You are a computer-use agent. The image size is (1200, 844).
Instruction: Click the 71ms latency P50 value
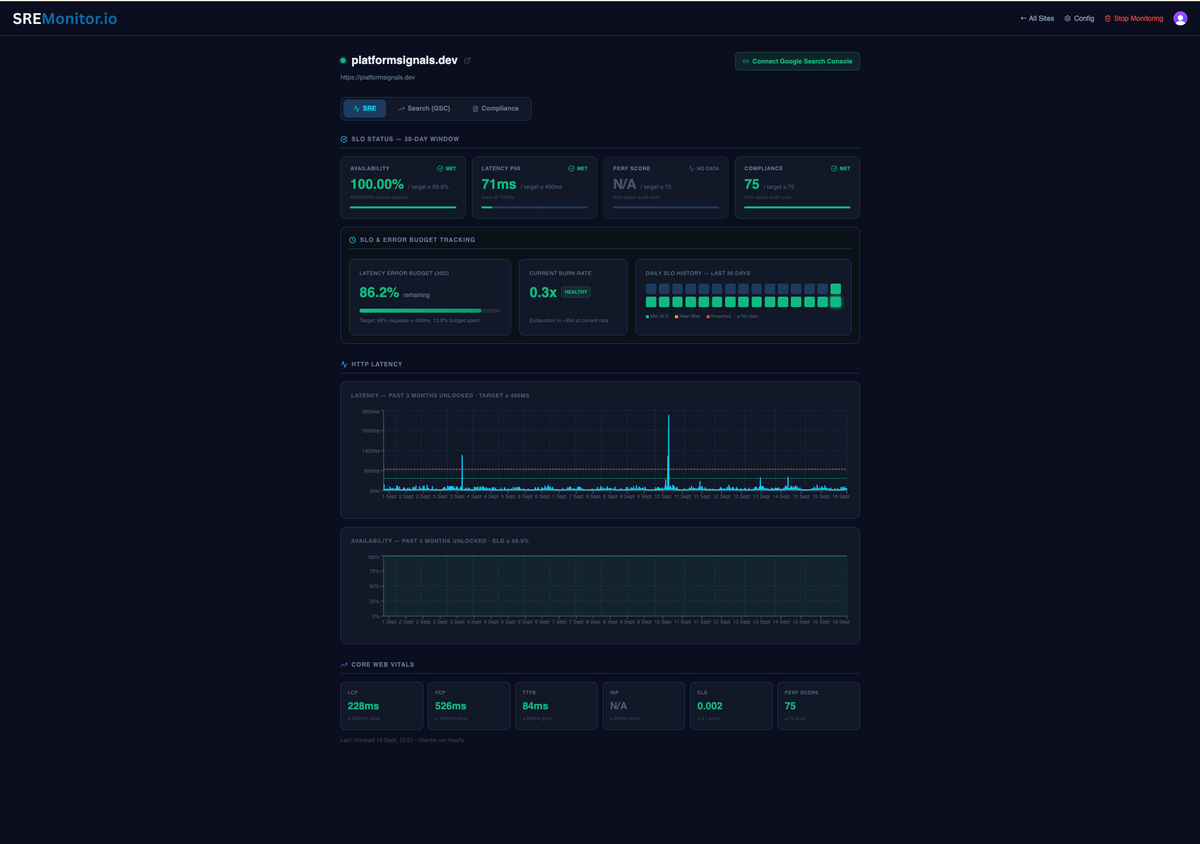(499, 185)
